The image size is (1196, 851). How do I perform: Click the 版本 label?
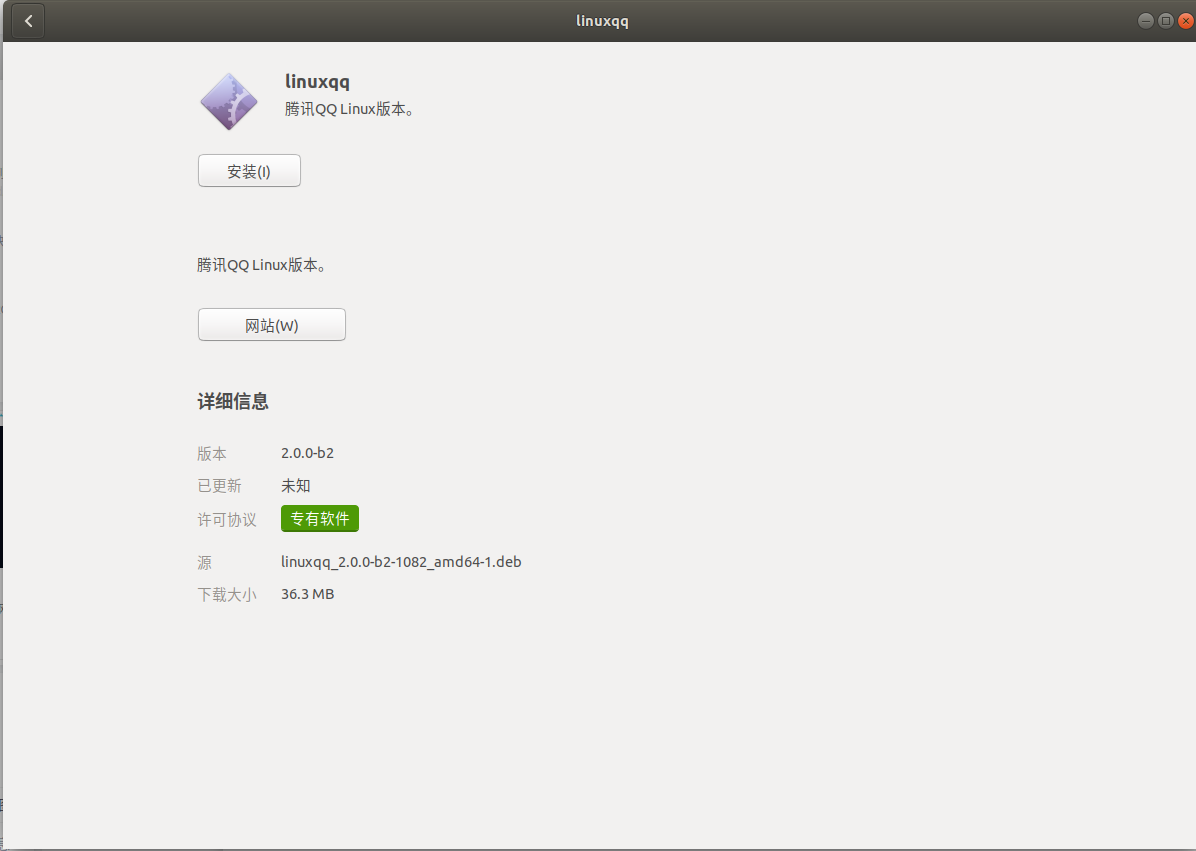click(212, 454)
